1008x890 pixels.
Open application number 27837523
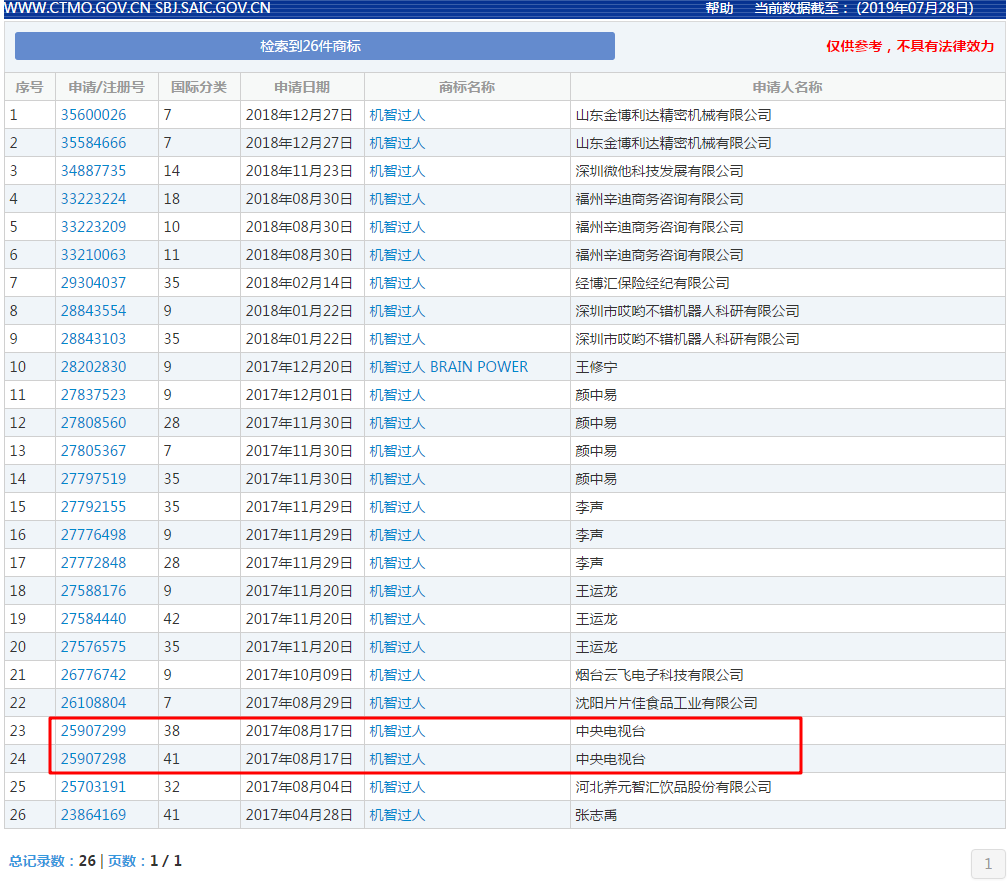(93, 395)
